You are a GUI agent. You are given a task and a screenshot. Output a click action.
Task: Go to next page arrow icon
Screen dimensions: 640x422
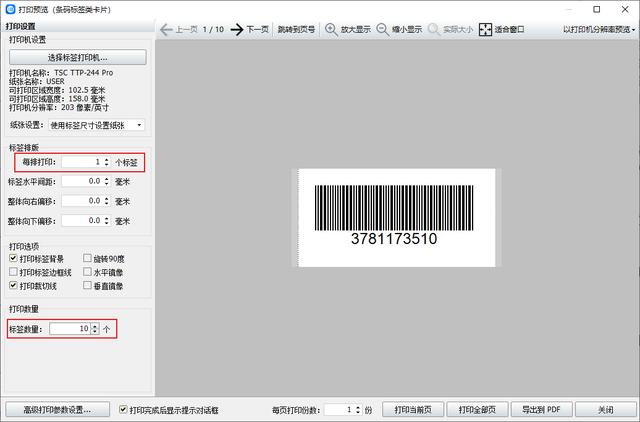[x=237, y=29]
